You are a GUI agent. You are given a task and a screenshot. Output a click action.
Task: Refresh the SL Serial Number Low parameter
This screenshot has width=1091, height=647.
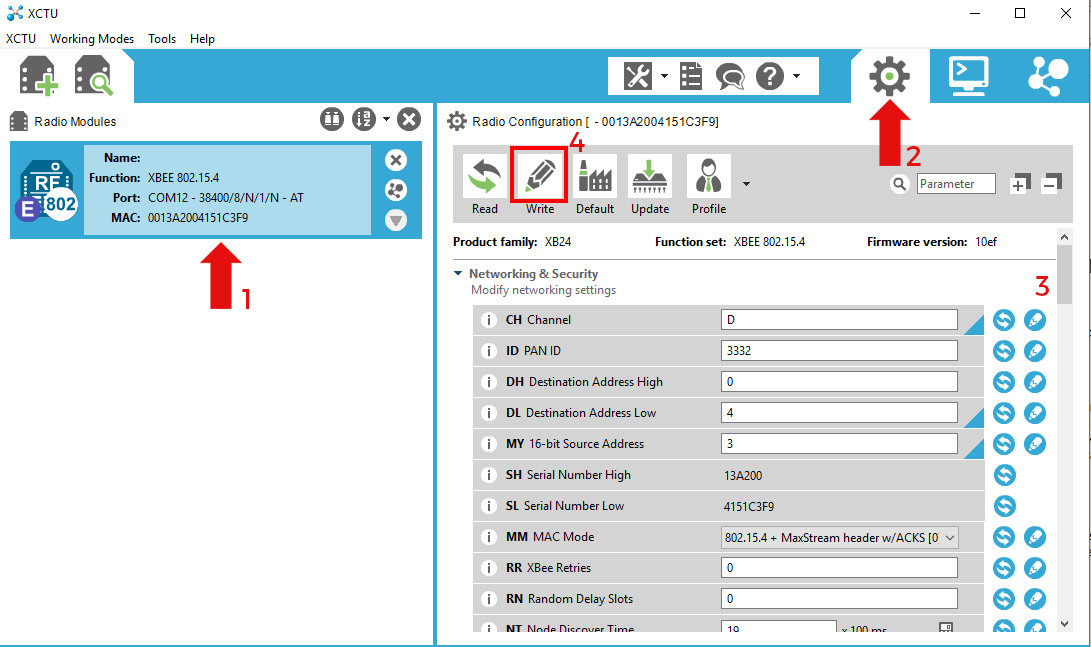(x=1004, y=506)
